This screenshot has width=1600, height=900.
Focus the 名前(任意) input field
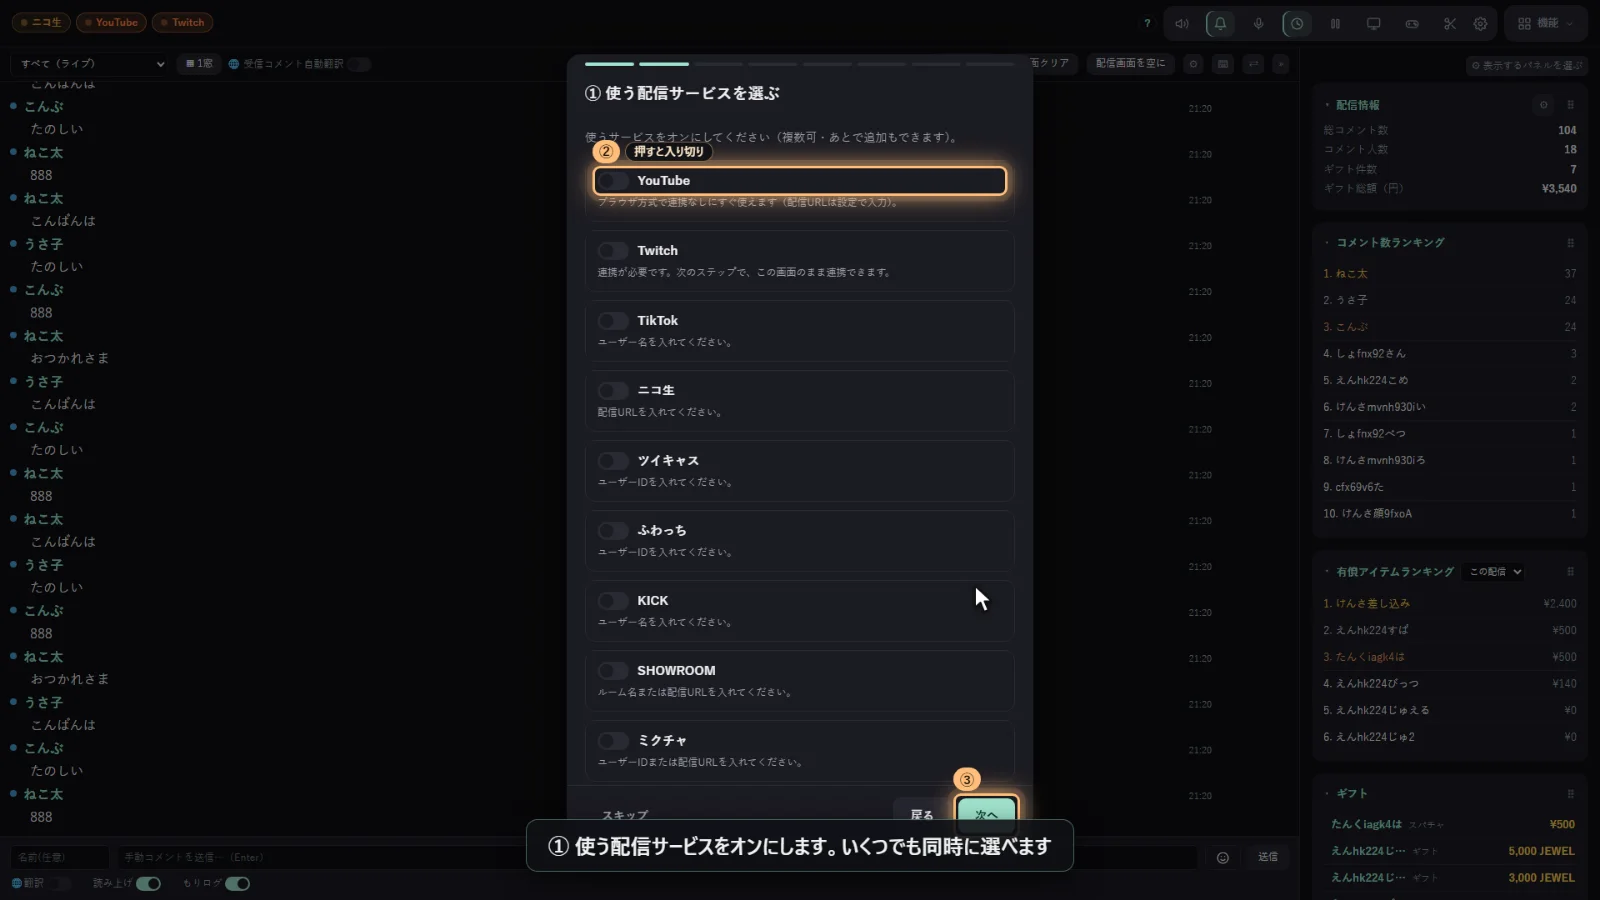[60, 857]
